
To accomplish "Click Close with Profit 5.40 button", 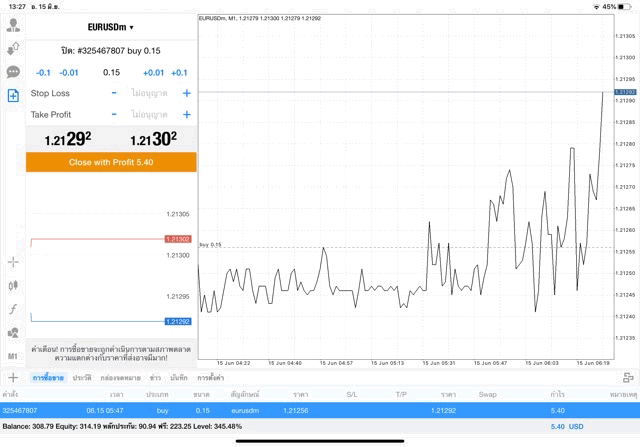I will click(x=111, y=162).
